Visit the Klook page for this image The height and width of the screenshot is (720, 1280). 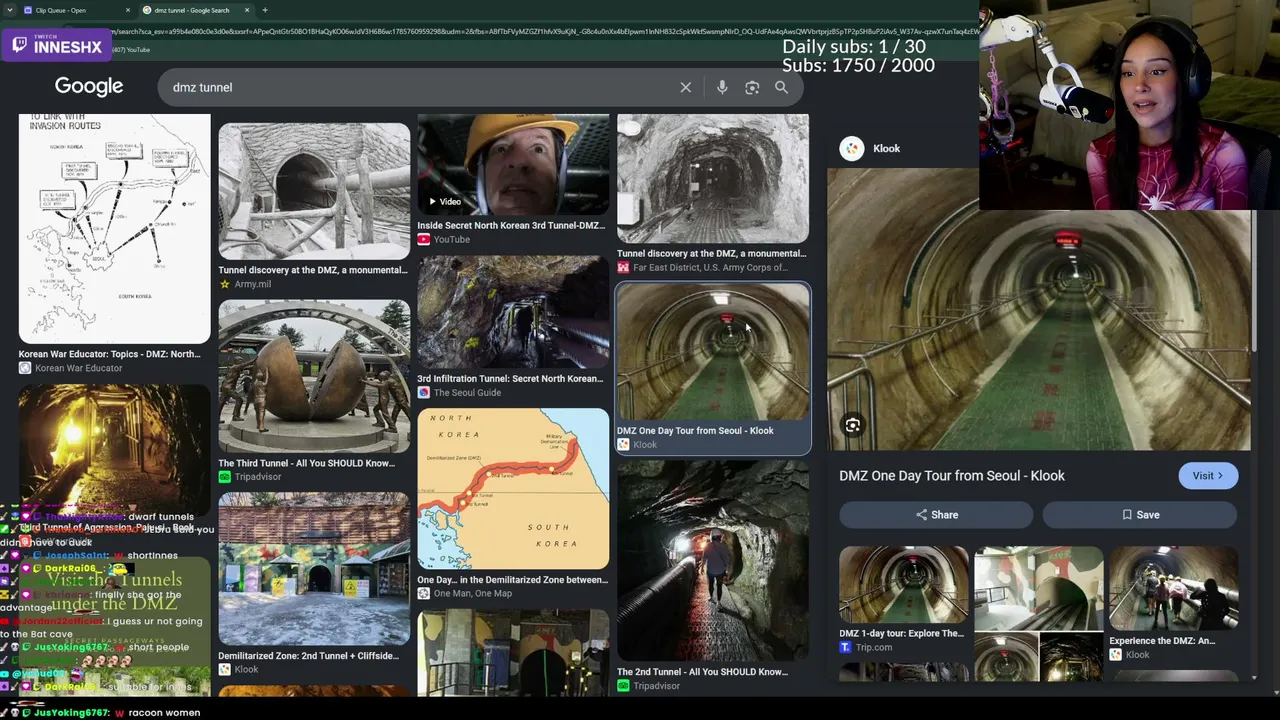pos(1208,476)
